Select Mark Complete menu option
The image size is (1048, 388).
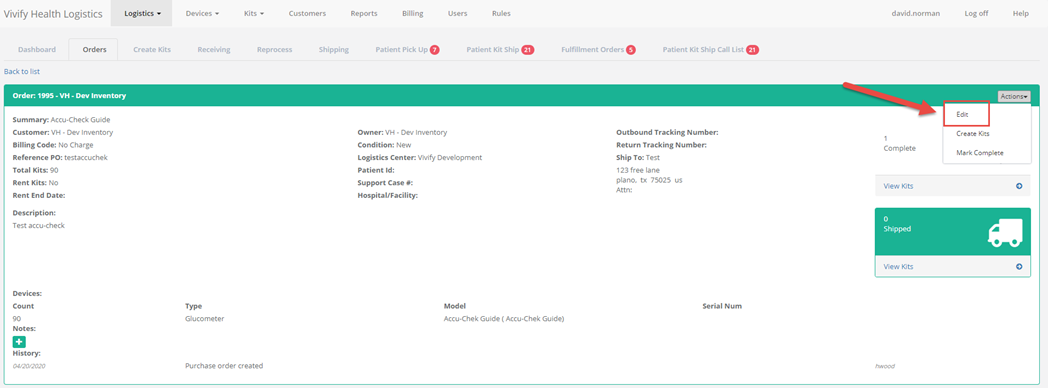tap(980, 153)
